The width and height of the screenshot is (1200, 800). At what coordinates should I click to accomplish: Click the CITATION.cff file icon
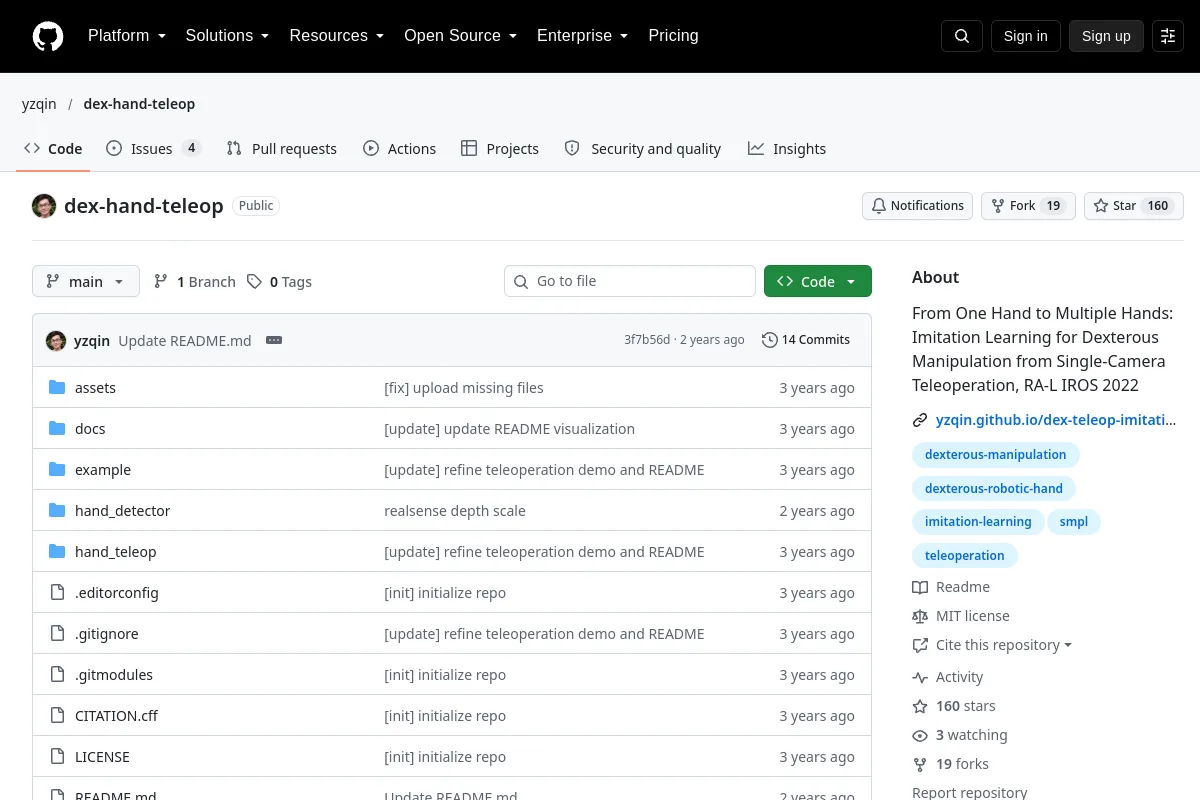[x=57, y=716]
